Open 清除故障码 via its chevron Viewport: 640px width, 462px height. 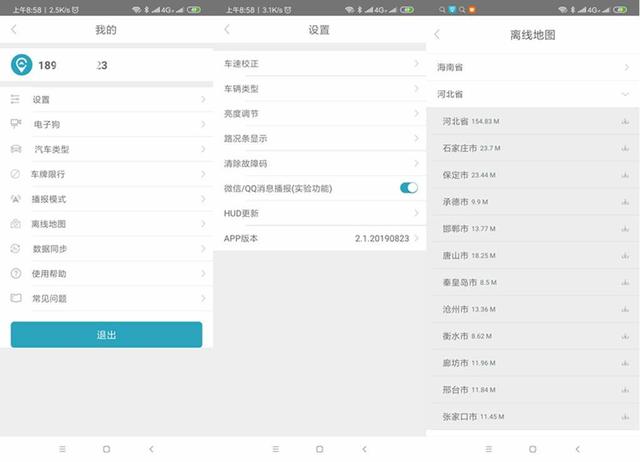click(416, 163)
